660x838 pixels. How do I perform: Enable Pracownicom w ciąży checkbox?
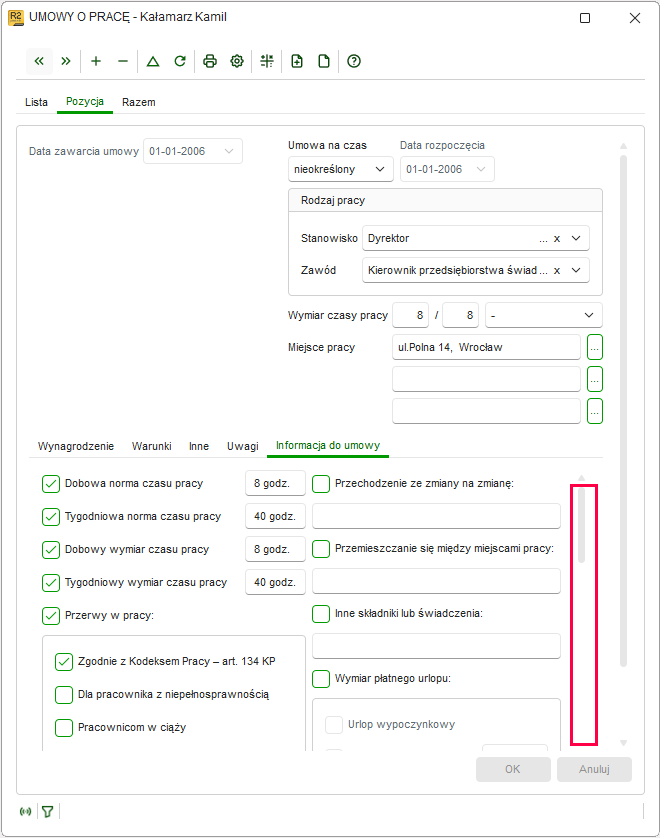64,727
